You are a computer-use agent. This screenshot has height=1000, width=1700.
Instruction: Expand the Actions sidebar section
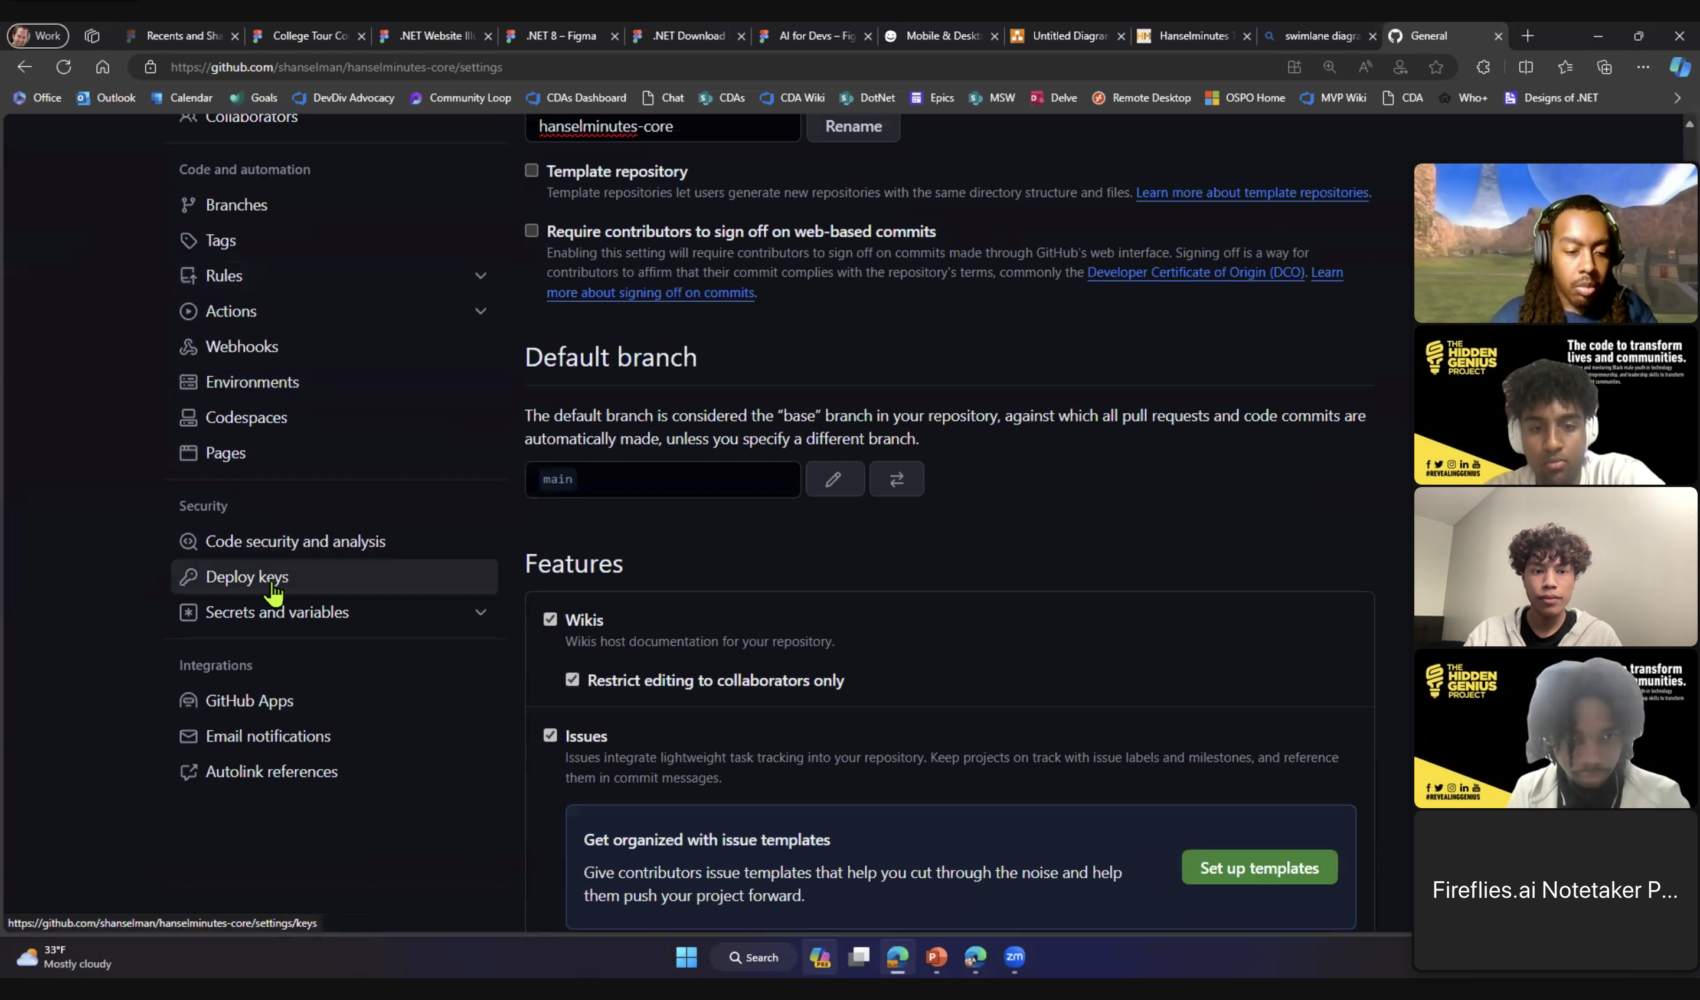[480, 311]
